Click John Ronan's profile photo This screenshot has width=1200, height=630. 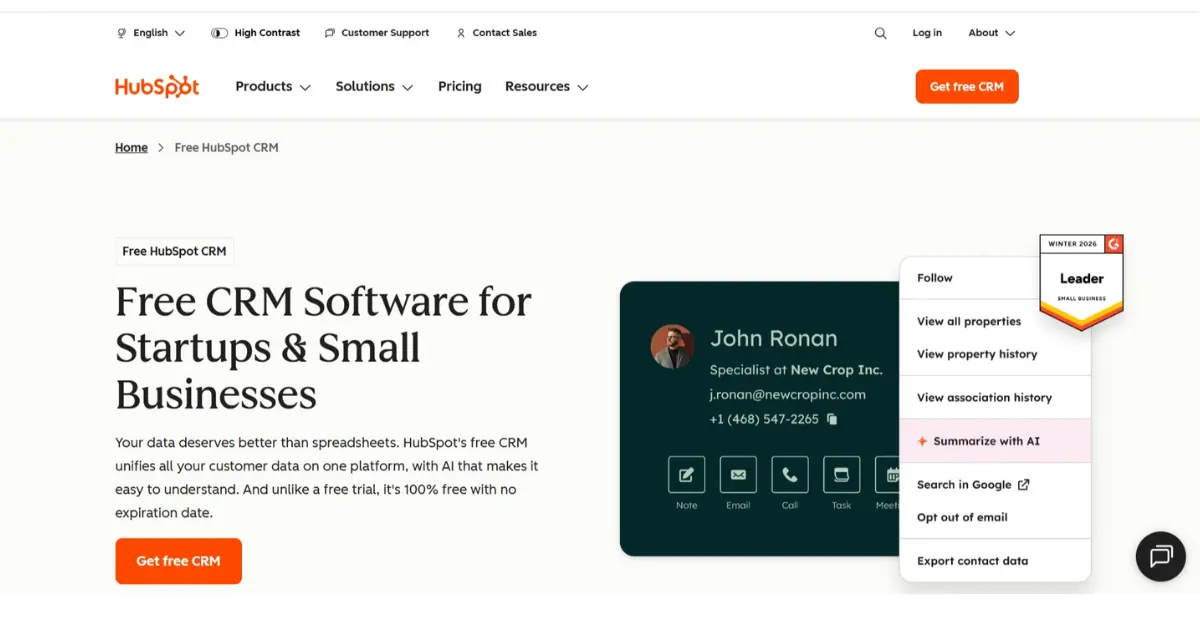pyautogui.click(x=672, y=346)
